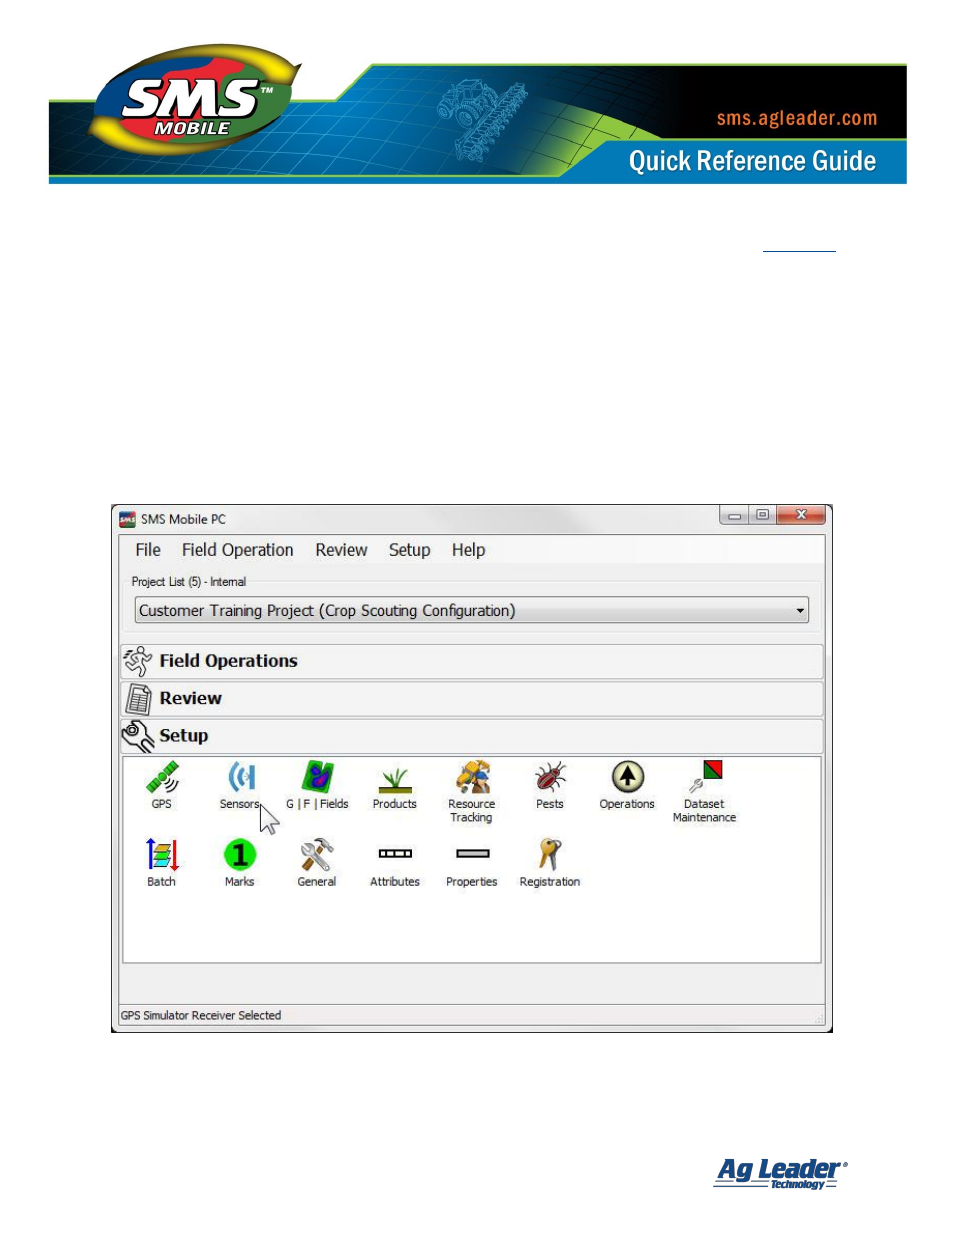
Task: Open the G | F | Fields icon
Action: click(318, 778)
